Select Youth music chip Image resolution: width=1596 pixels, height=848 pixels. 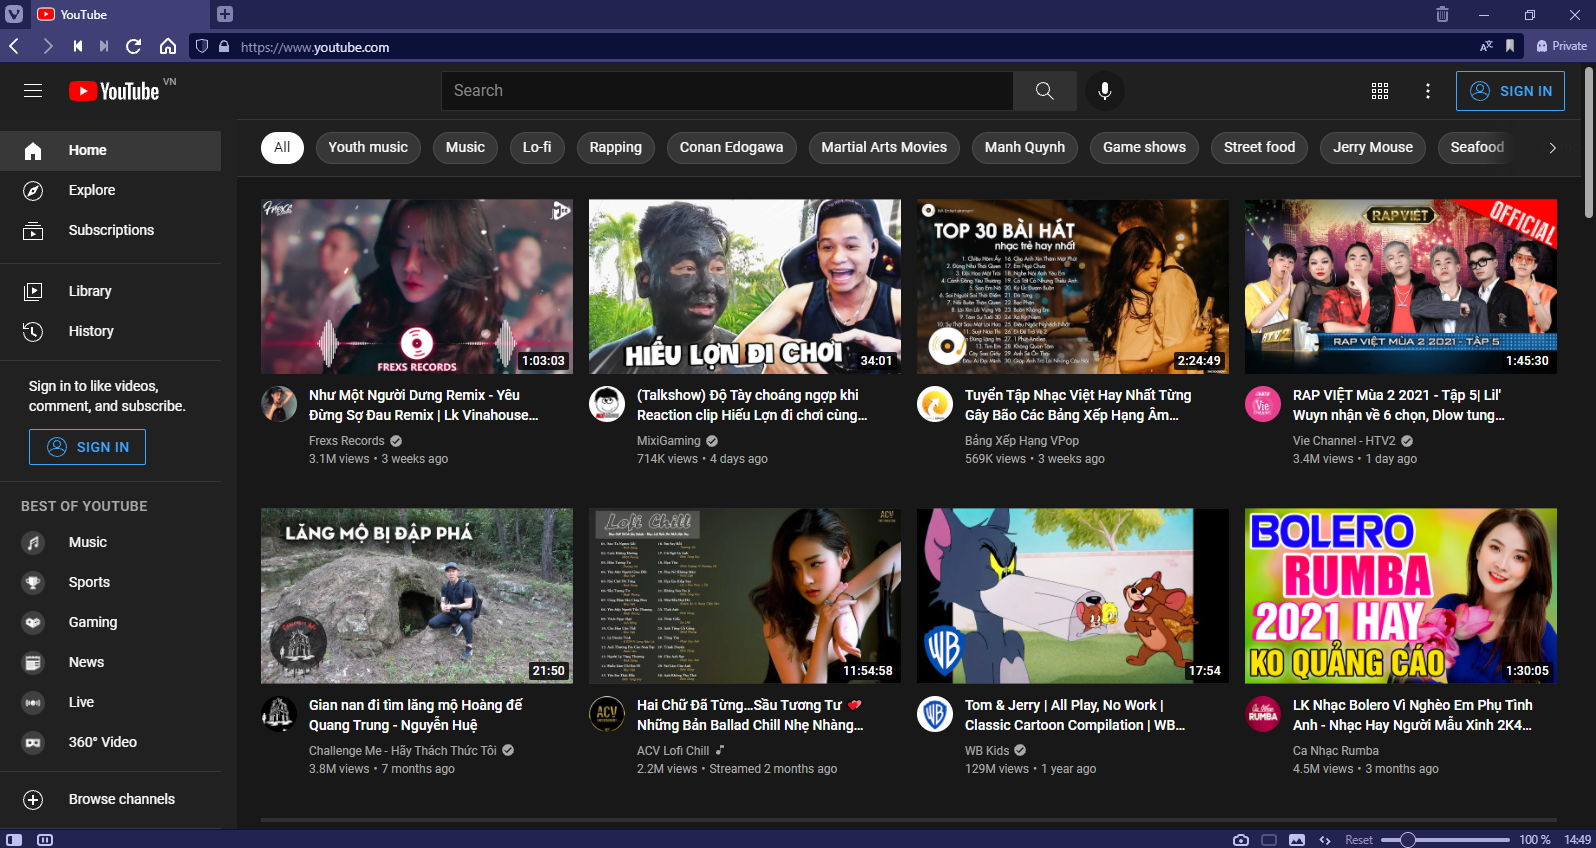tap(368, 147)
